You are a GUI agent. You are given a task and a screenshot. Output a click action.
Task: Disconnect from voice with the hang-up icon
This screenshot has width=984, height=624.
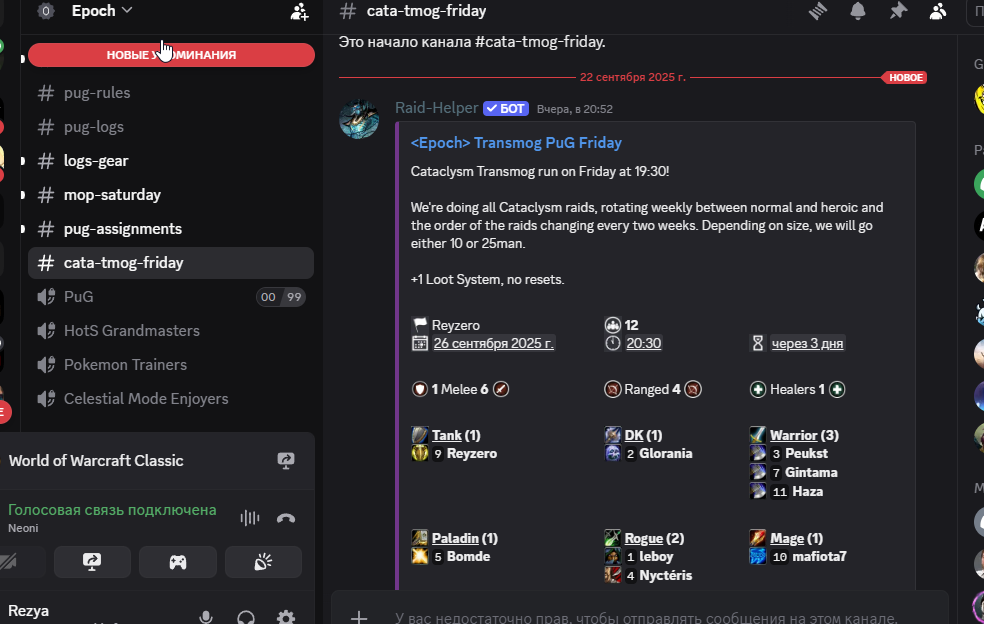coord(286,518)
